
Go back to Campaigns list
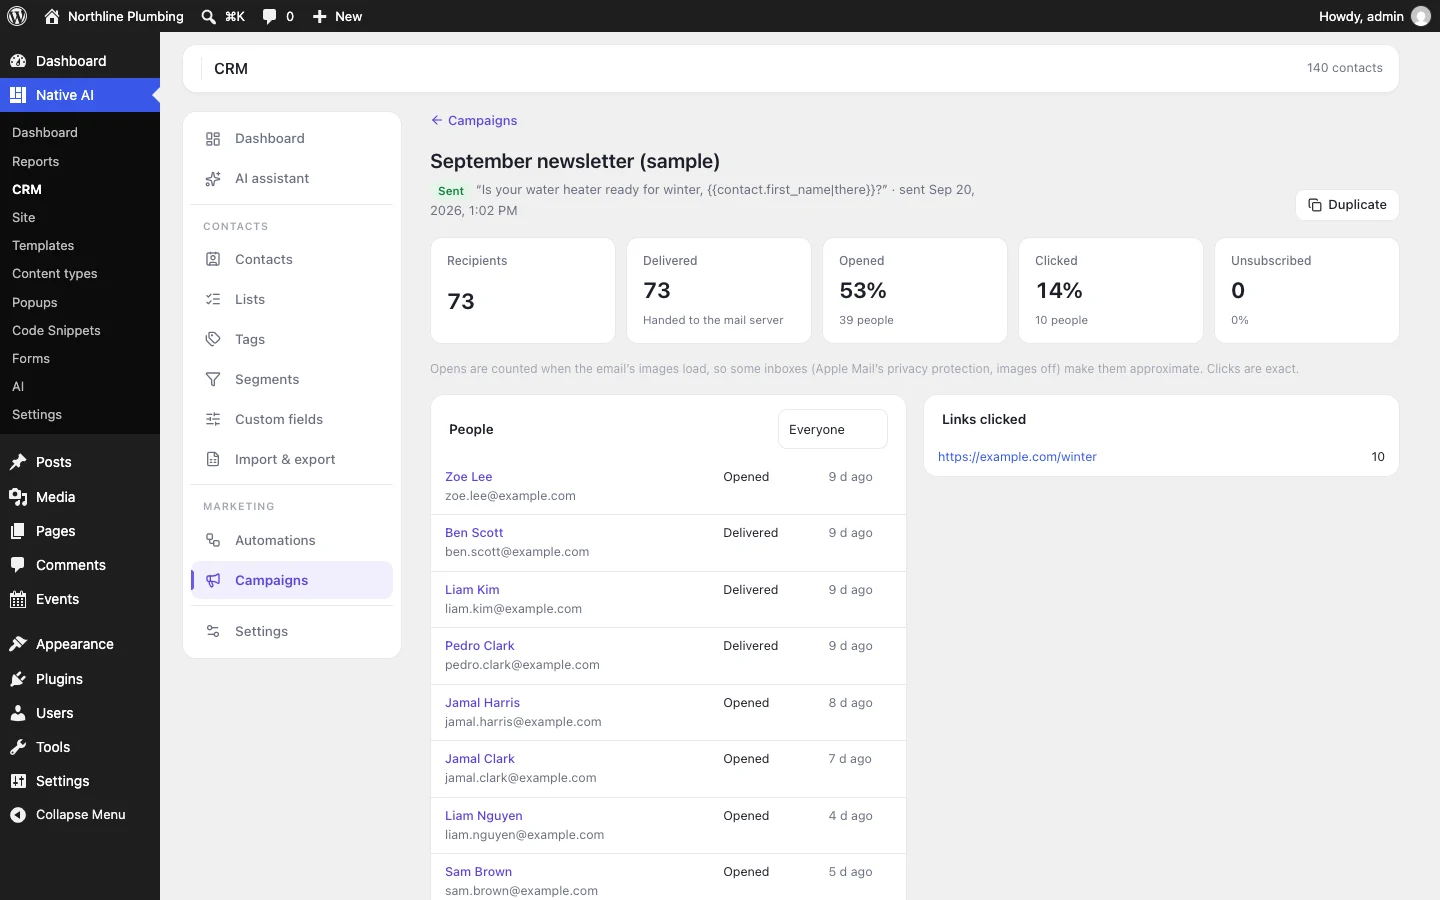(474, 120)
